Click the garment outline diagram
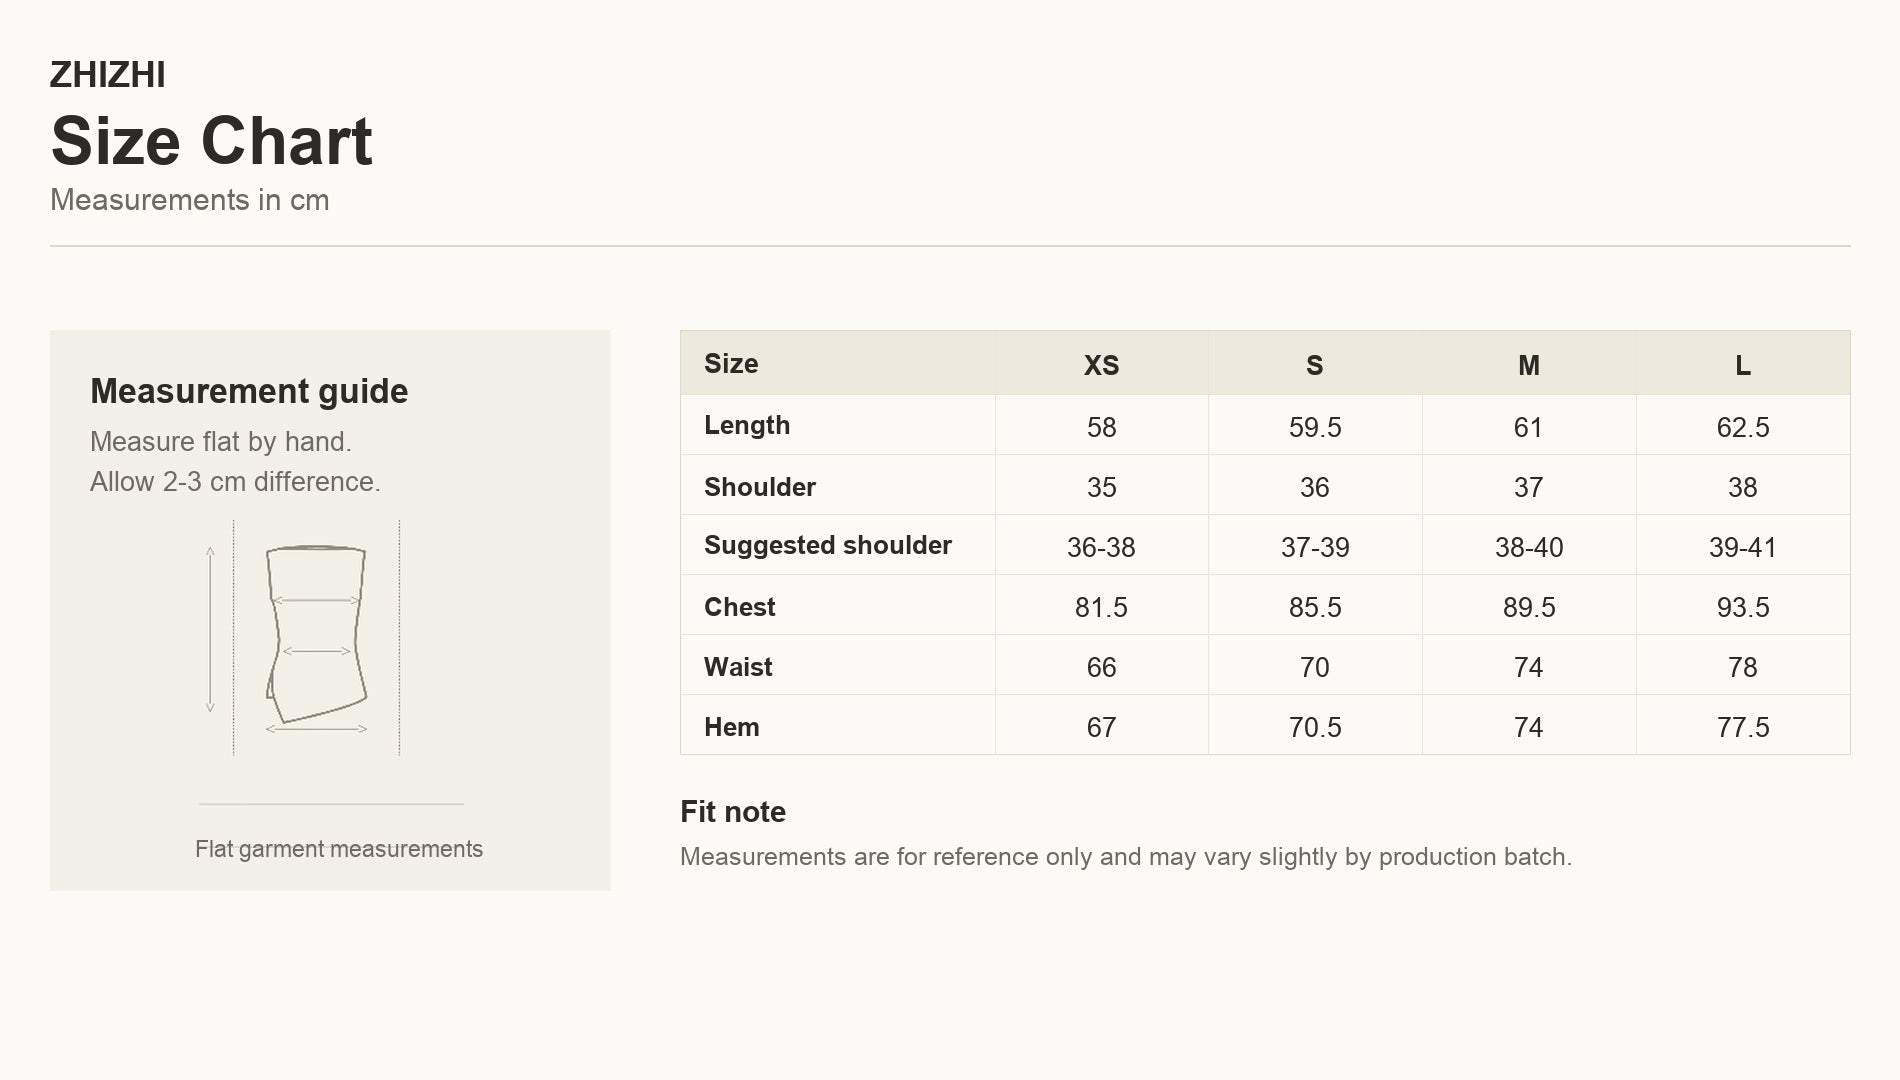This screenshot has width=1900, height=1080. 316,634
